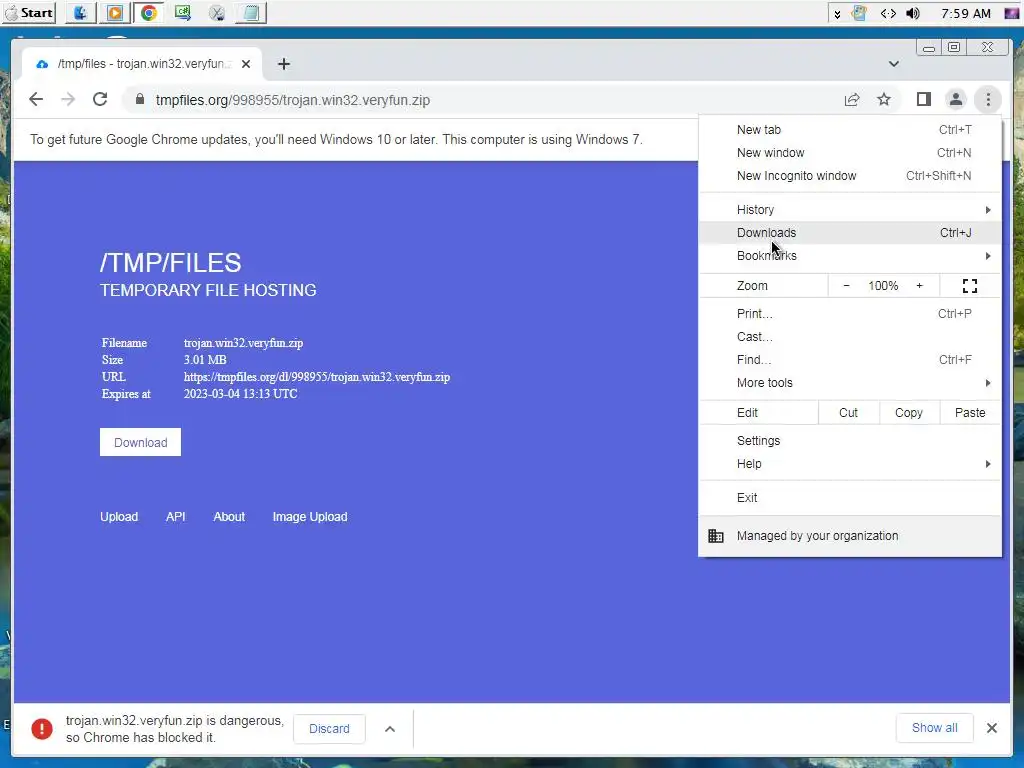Bookmark this page with the star
1024x768 pixels.
pyautogui.click(x=884, y=99)
